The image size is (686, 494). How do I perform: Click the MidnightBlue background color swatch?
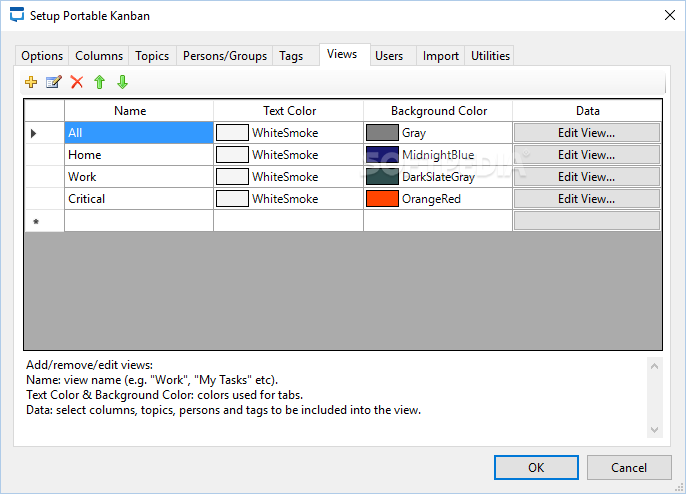point(382,154)
